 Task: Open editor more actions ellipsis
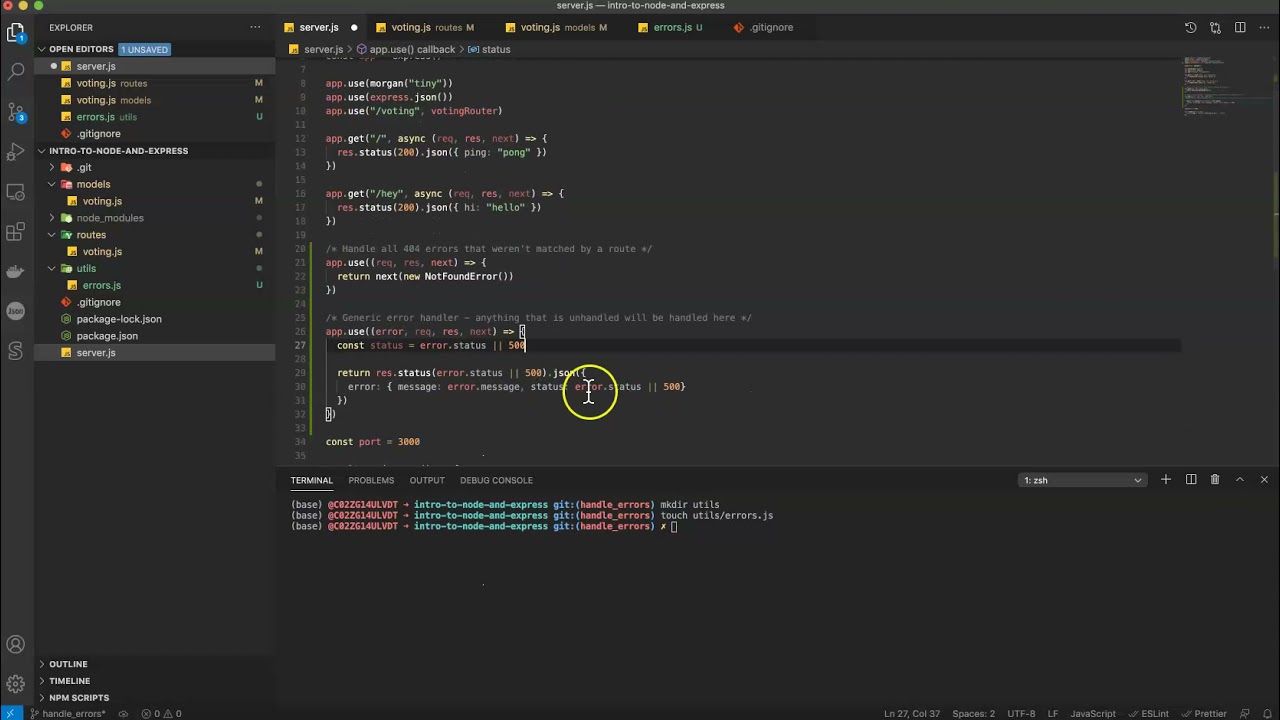(x=1264, y=27)
